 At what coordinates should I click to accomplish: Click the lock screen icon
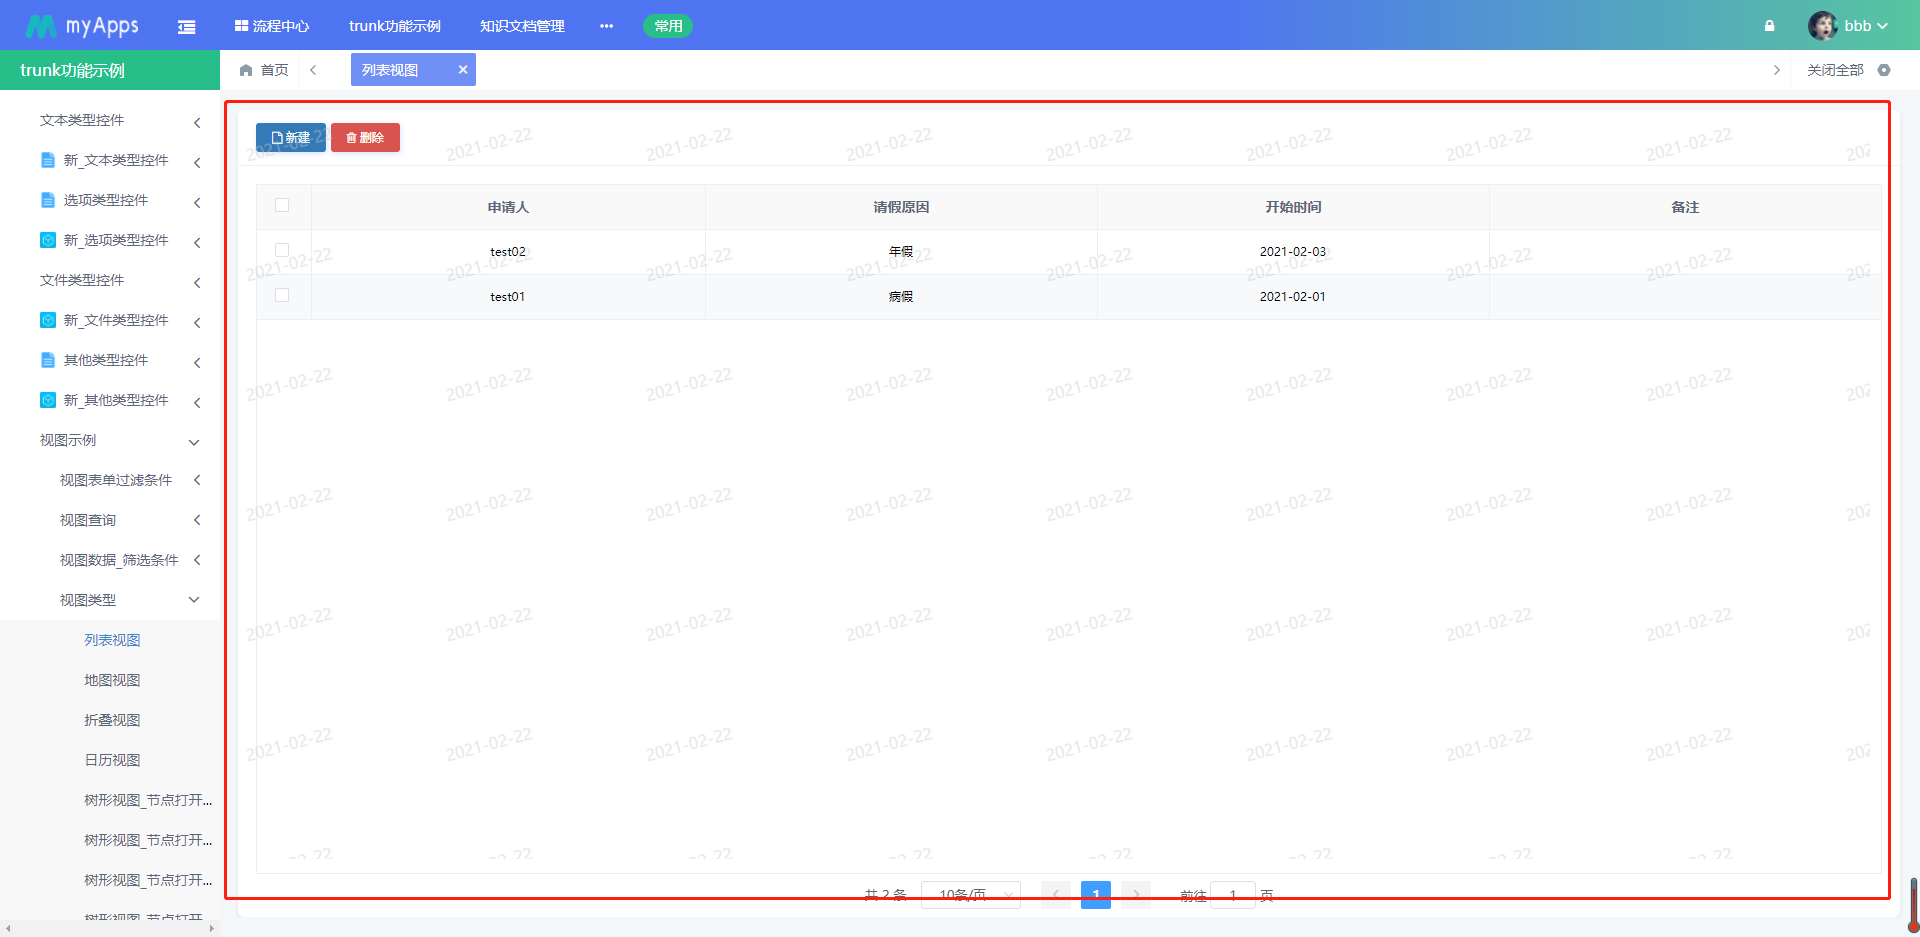(x=1769, y=26)
